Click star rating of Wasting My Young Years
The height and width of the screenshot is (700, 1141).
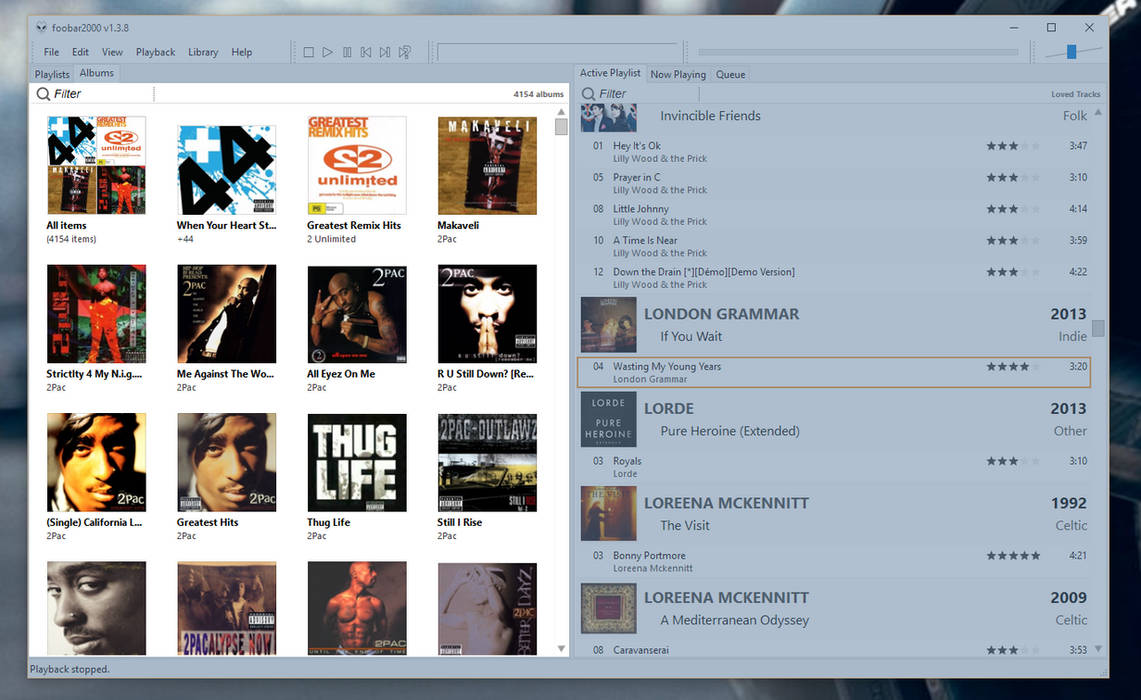[x=1013, y=367]
